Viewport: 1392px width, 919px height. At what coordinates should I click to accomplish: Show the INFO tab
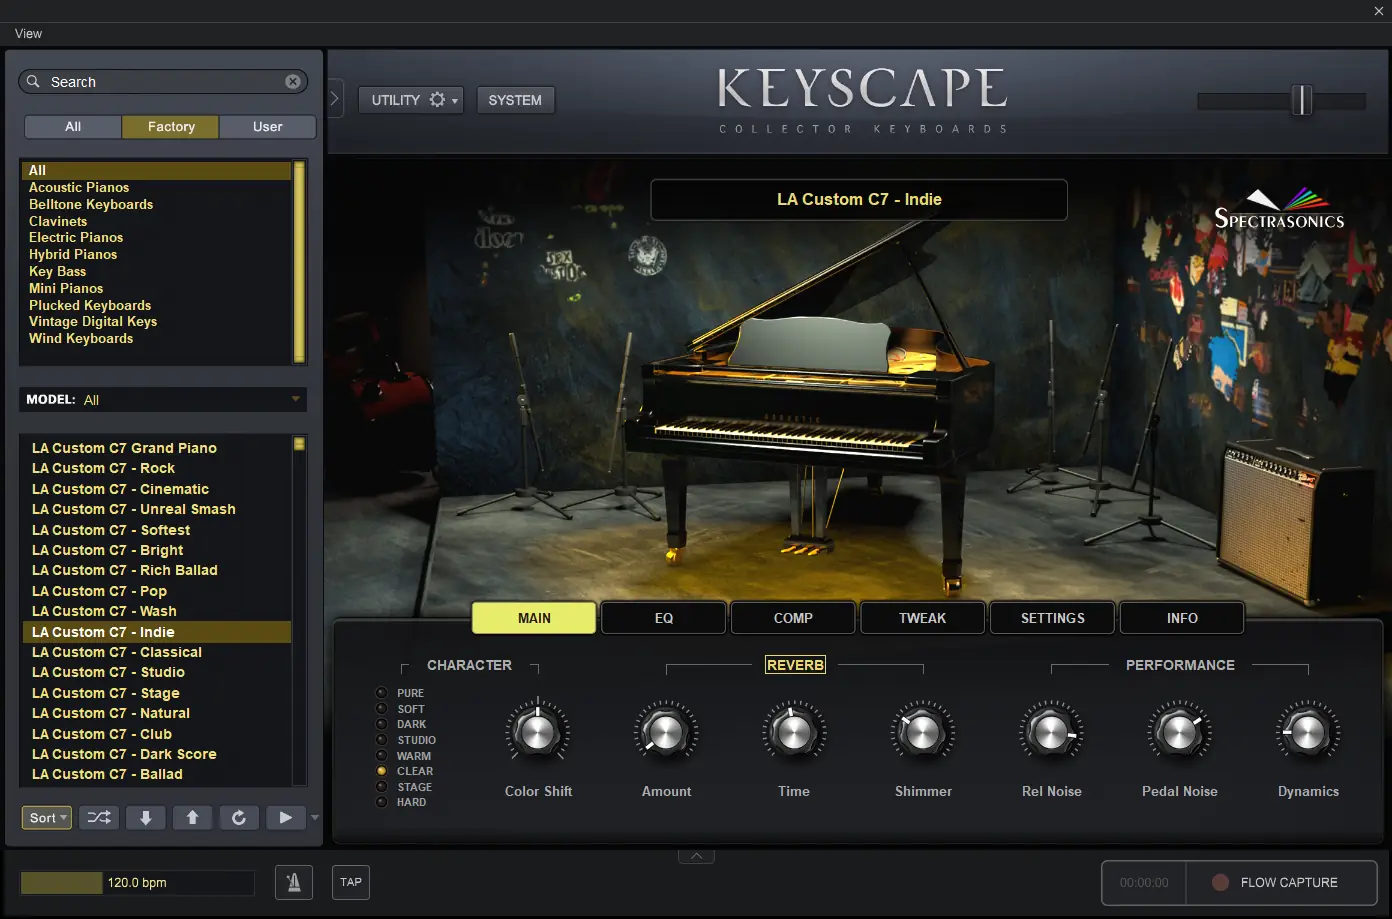pyautogui.click(x=1182, y=618)
